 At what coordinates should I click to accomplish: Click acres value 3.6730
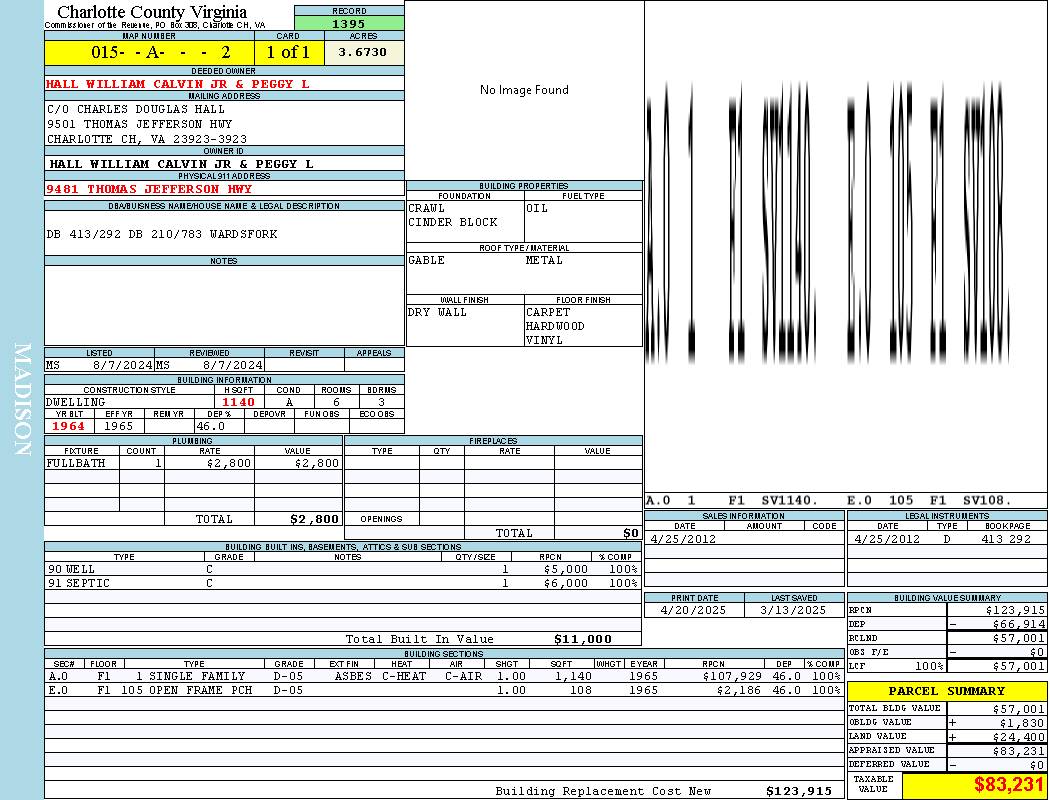[362, 52]
